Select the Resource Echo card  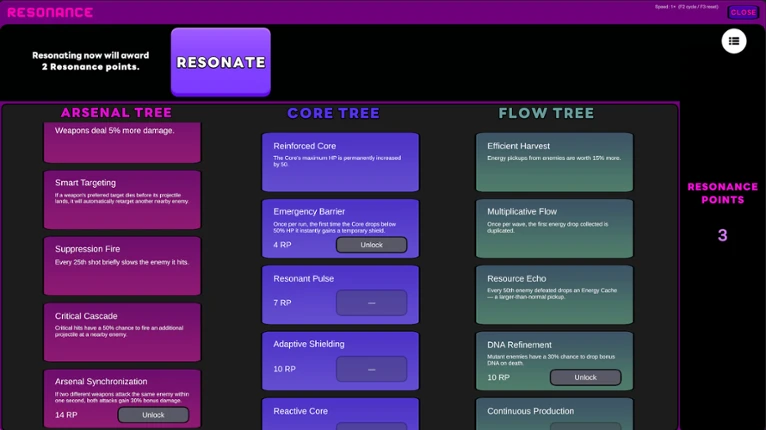pyautogui.click(x=554, y=295)
